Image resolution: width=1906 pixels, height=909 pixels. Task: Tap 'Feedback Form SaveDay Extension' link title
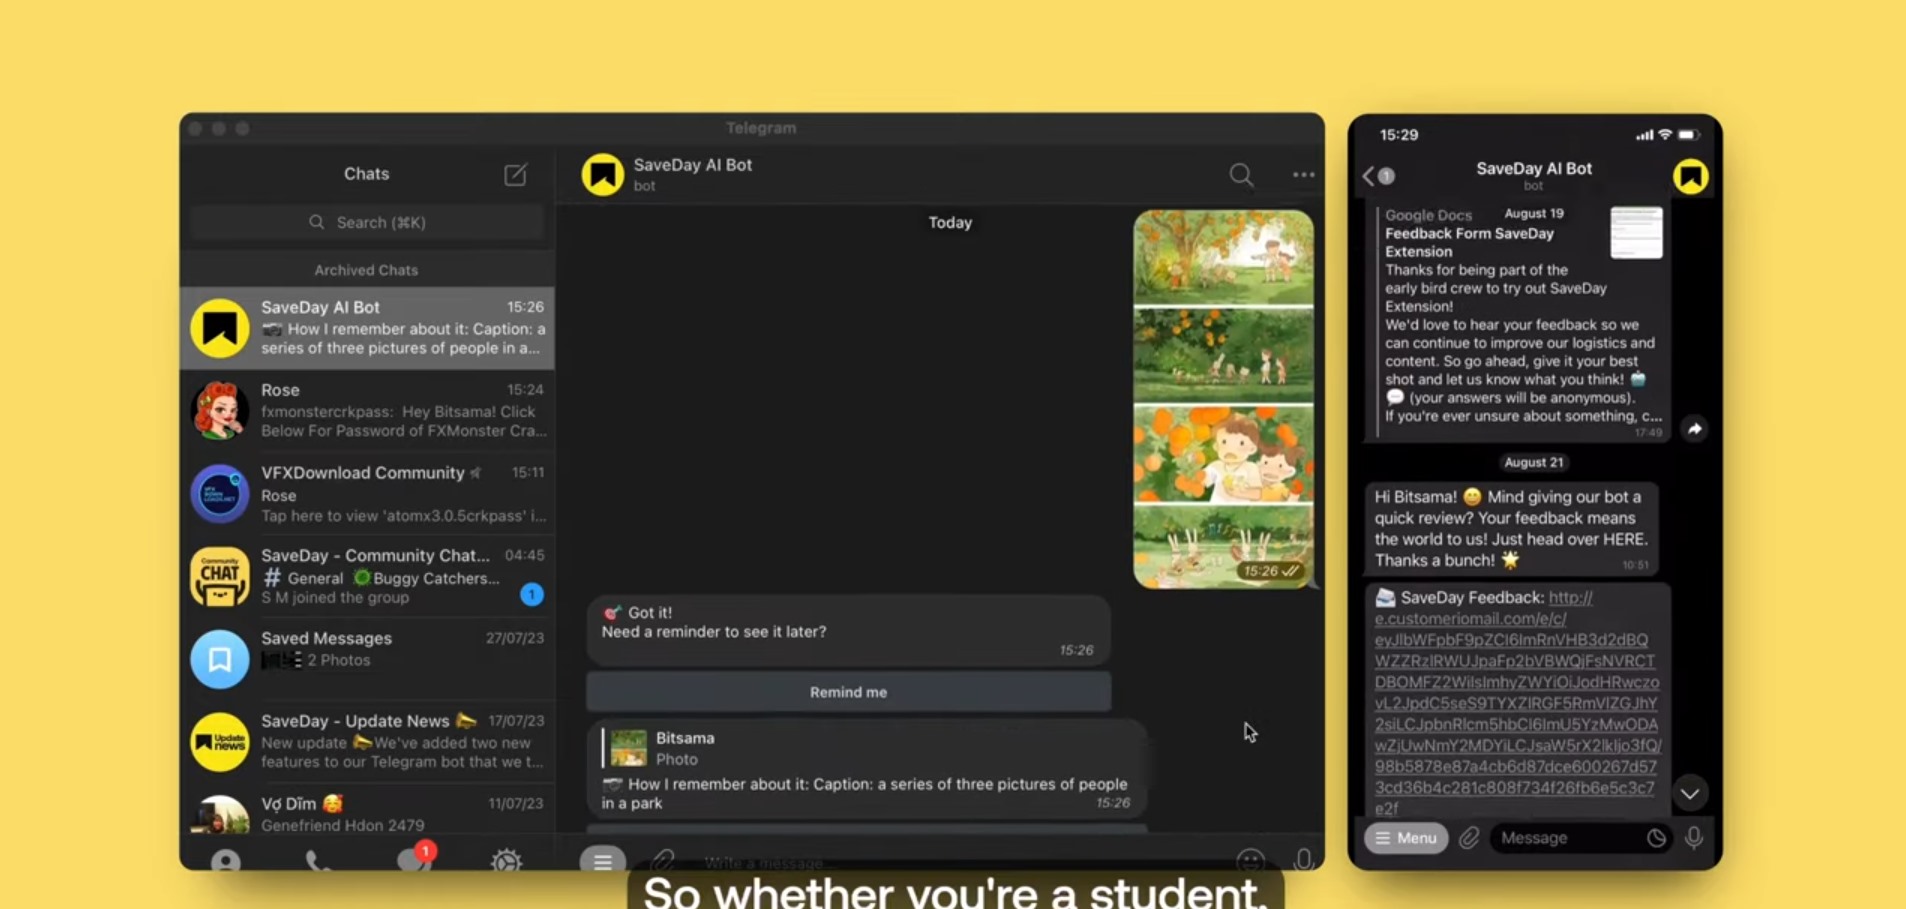click(x=1469, y=243)
